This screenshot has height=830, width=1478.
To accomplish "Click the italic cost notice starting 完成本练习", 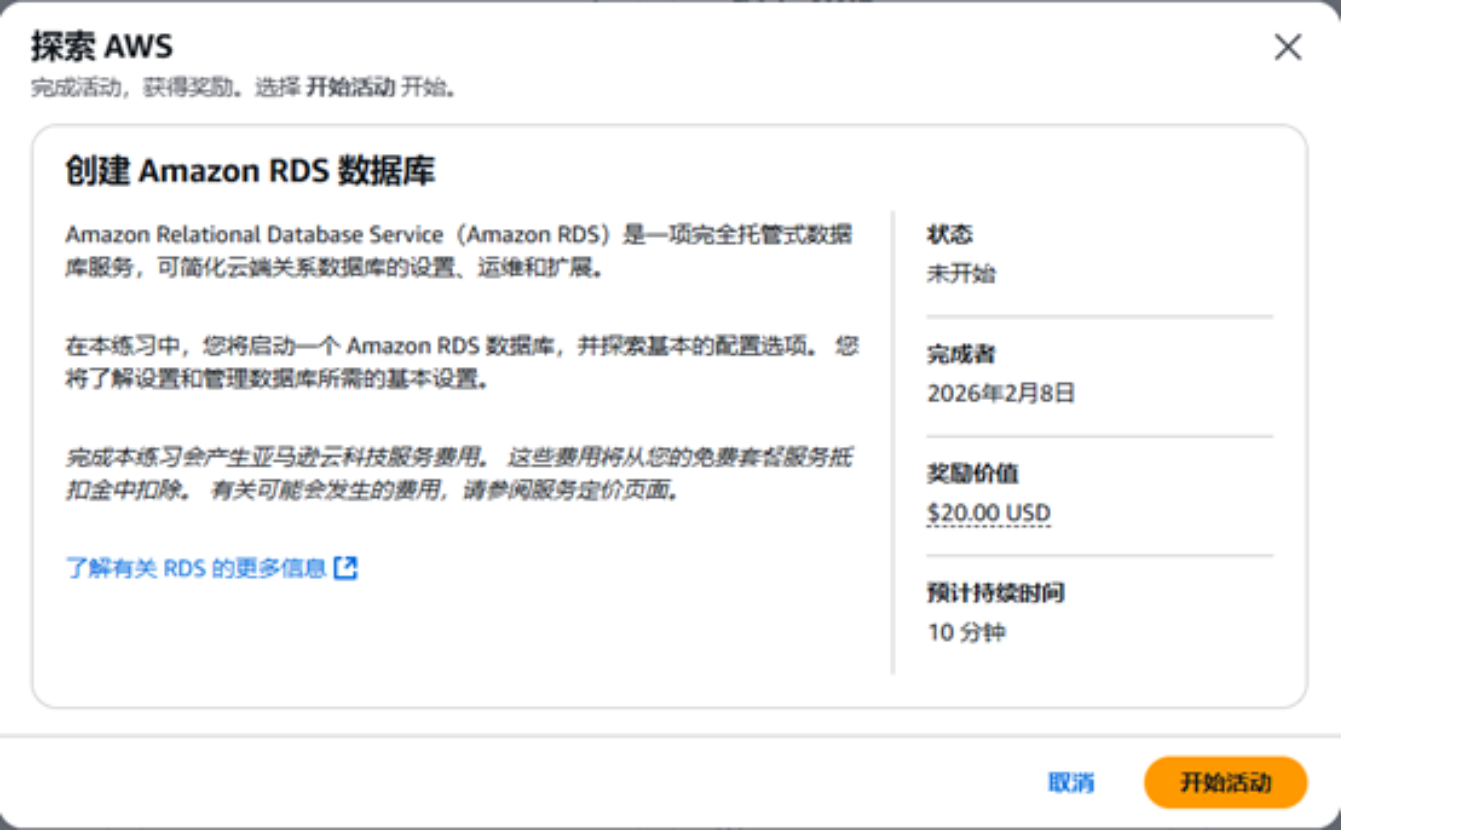I will (458, 473).
